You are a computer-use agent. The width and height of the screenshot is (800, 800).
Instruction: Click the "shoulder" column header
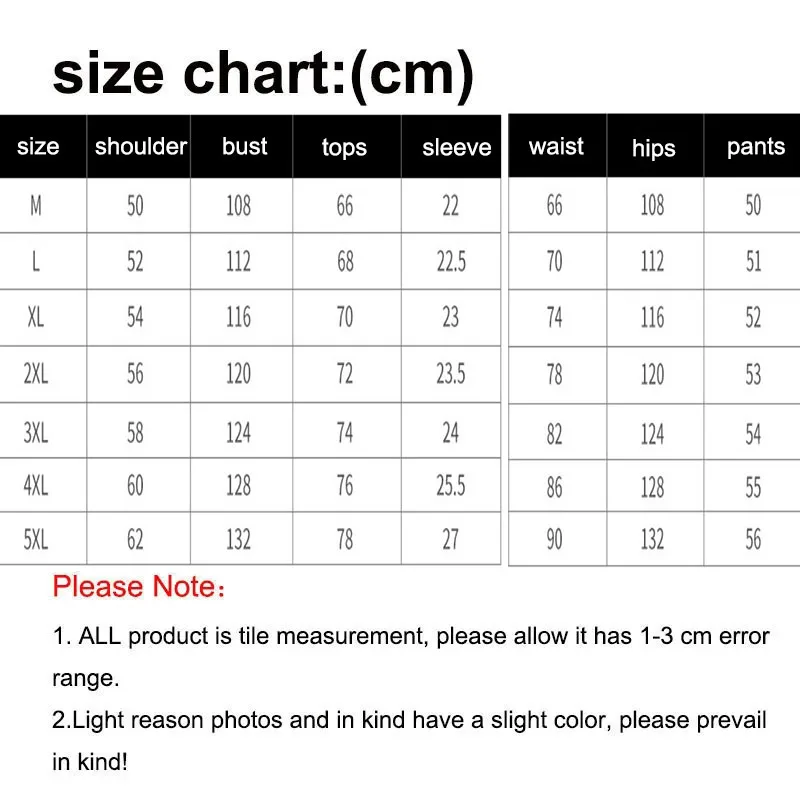click(140, 147)
